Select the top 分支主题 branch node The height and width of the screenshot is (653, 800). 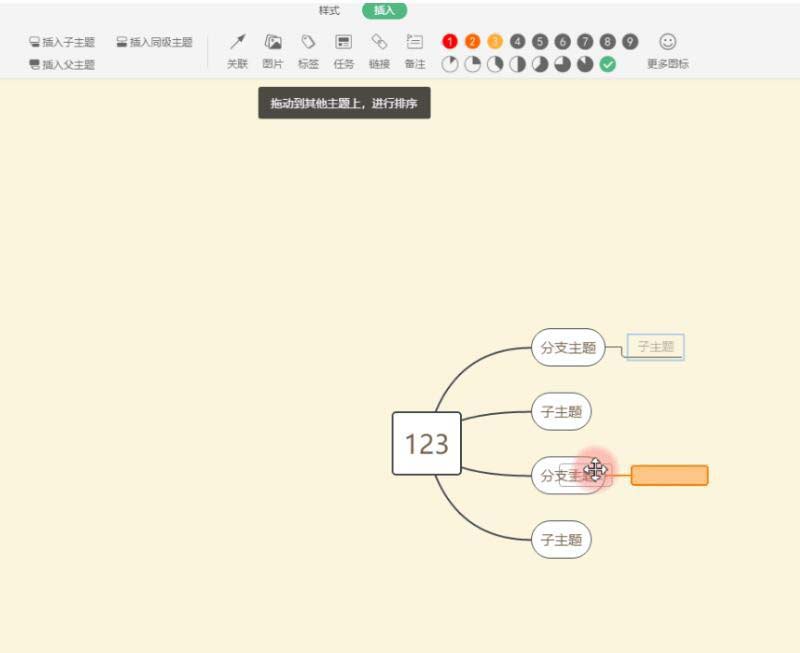[x=567, y=348]
